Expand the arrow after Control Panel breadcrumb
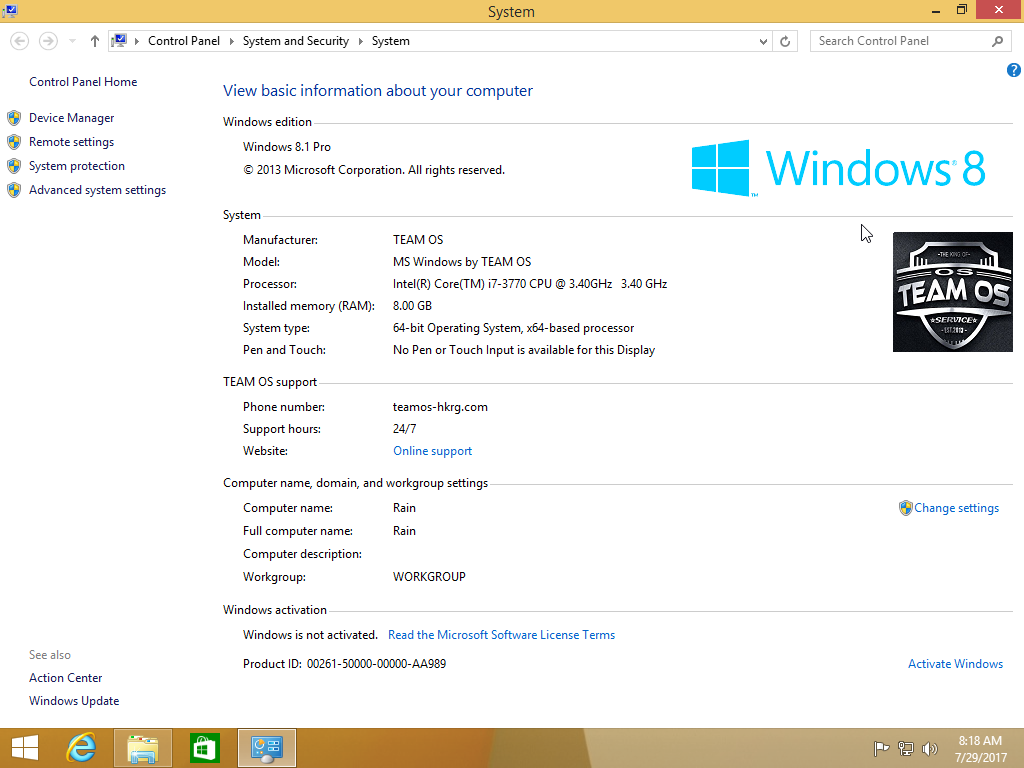Viewport: 1024px width, 768px height. pos(231,41)
